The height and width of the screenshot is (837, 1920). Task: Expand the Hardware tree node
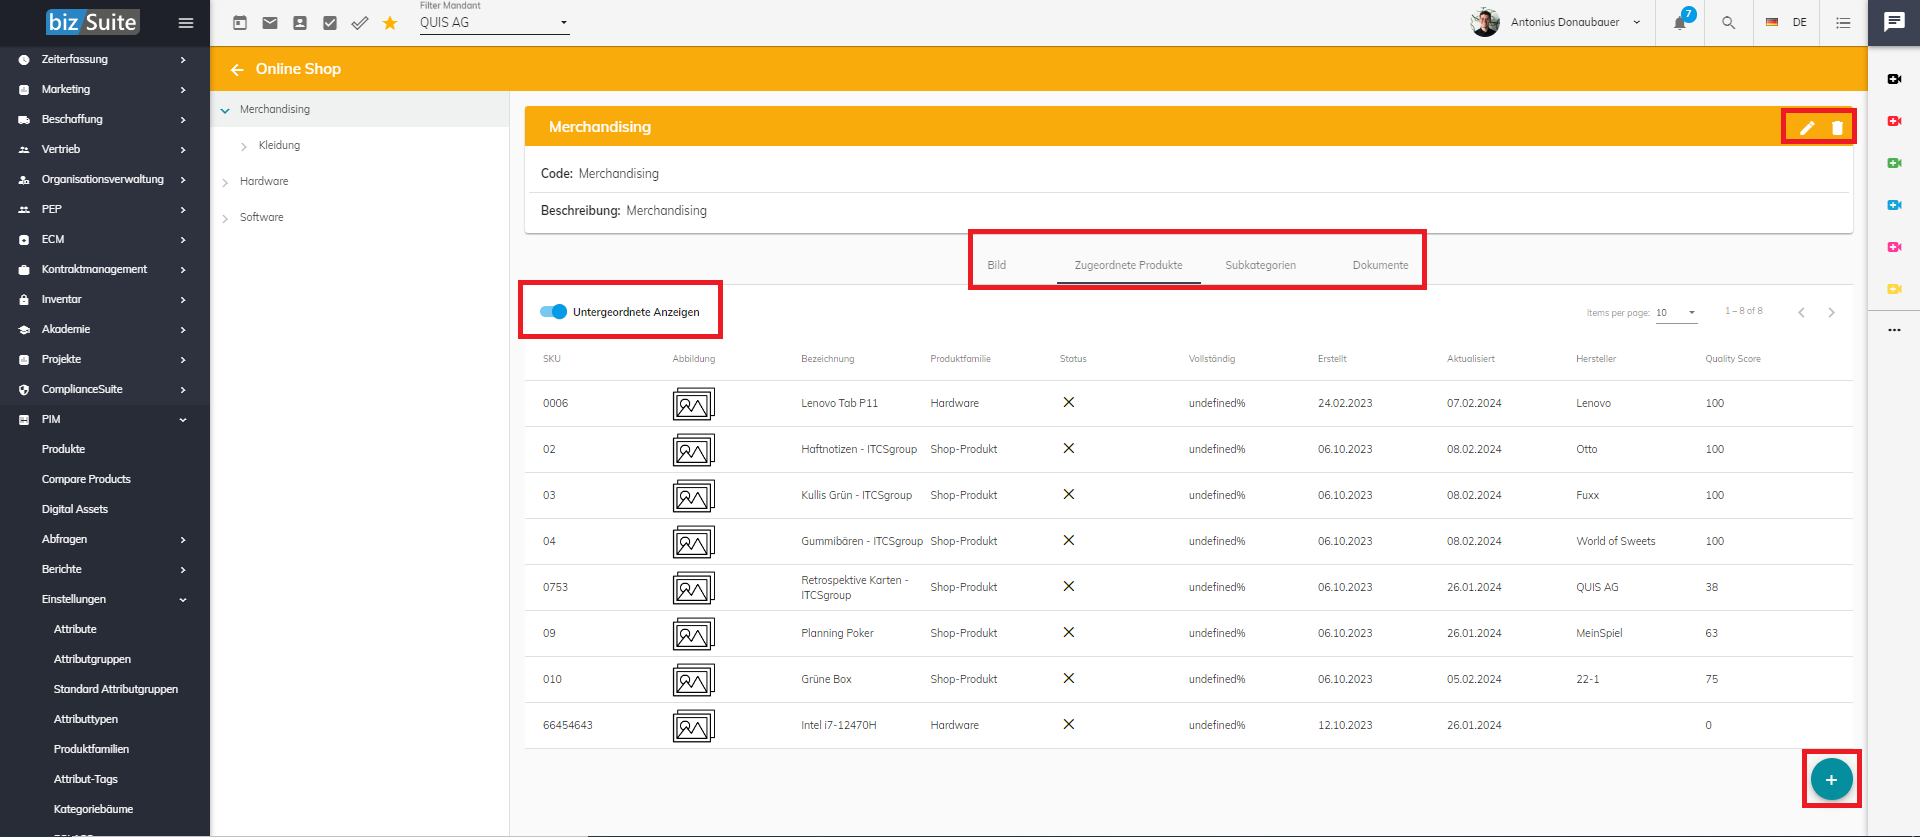click(x=225, y=182)
